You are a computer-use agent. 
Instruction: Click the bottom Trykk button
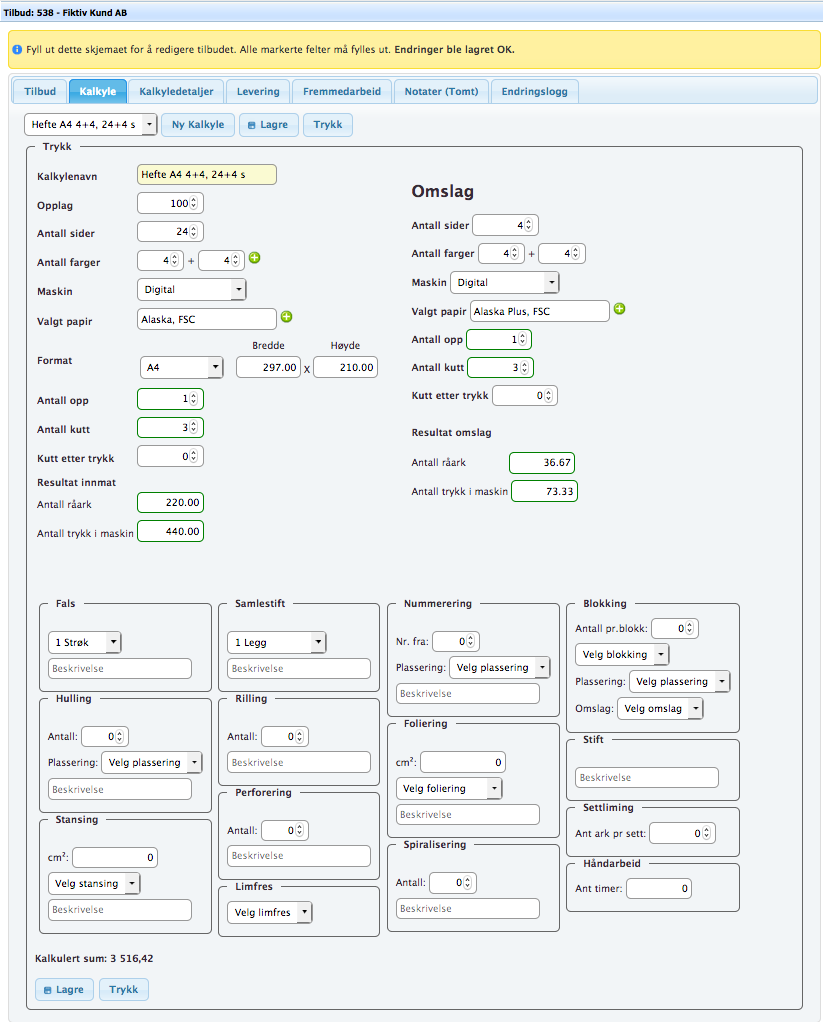(x=124, y=989)
